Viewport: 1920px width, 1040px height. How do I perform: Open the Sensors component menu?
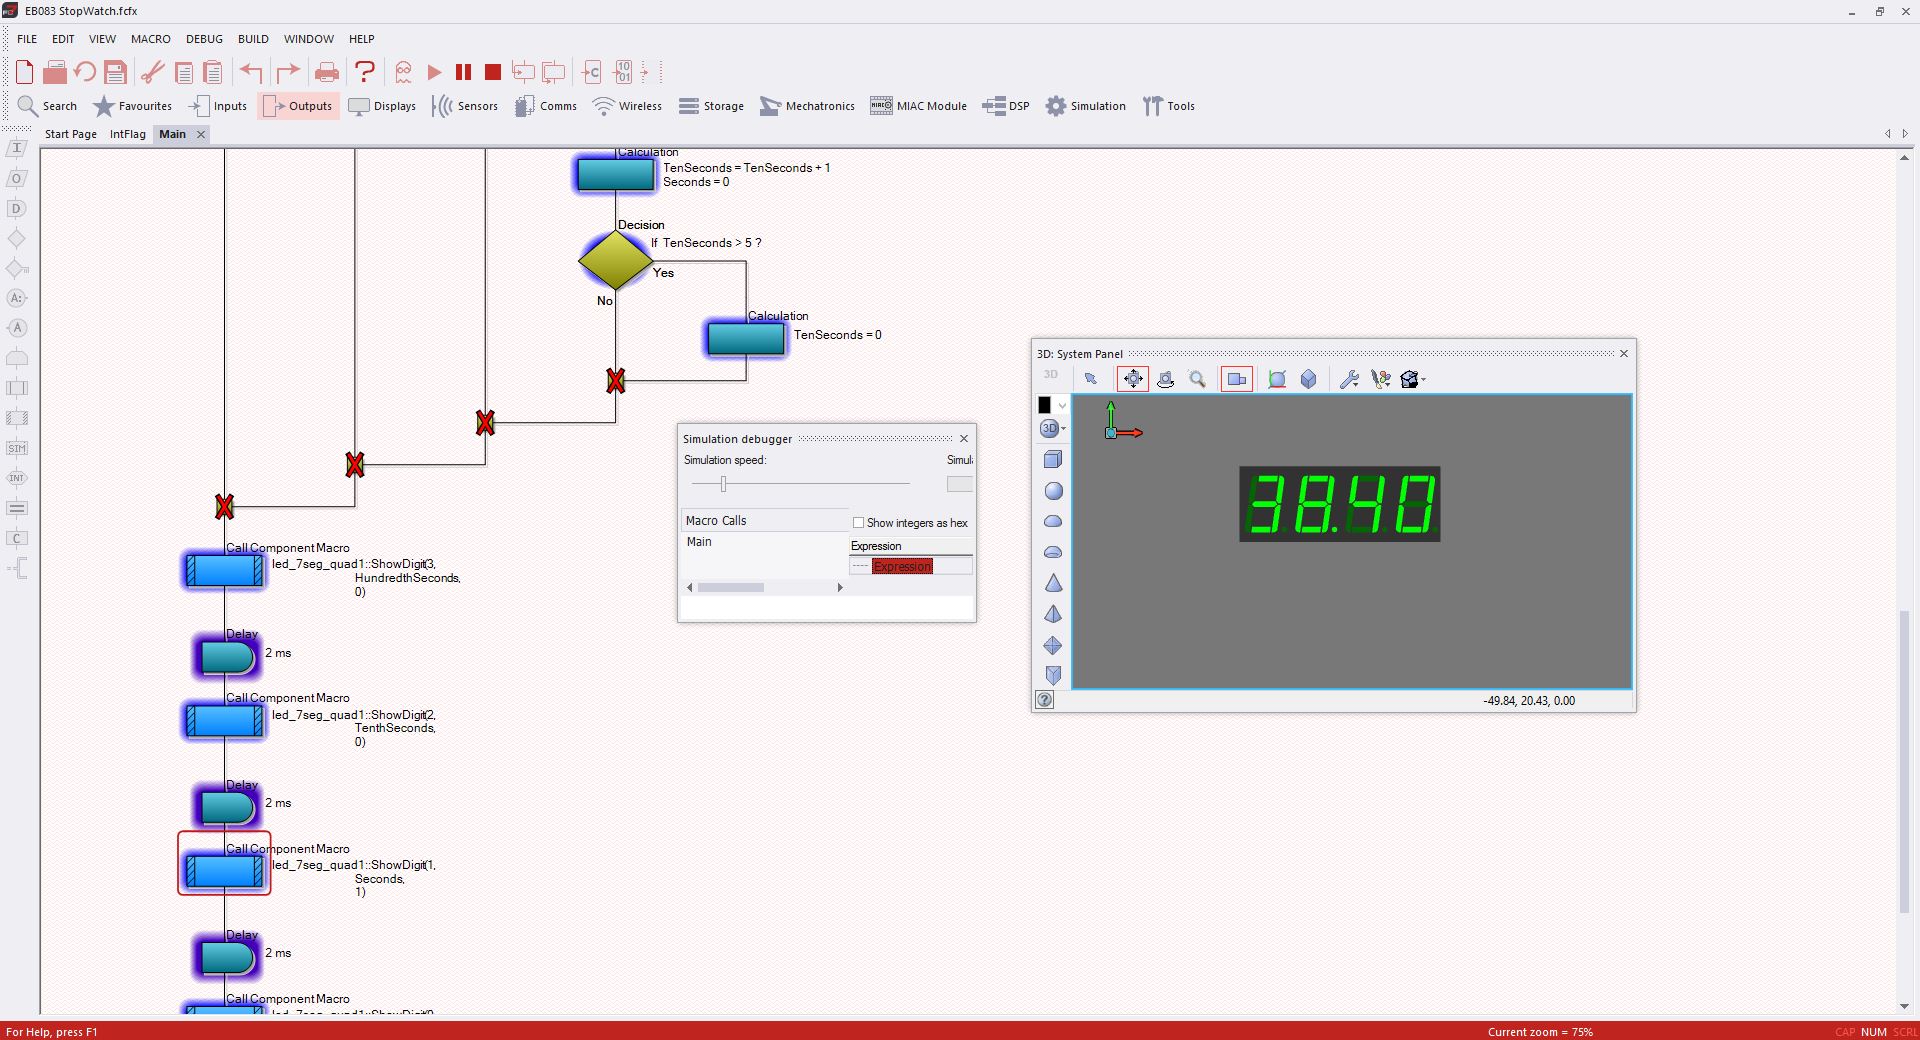pyautogui.click(x=465, y=106)
